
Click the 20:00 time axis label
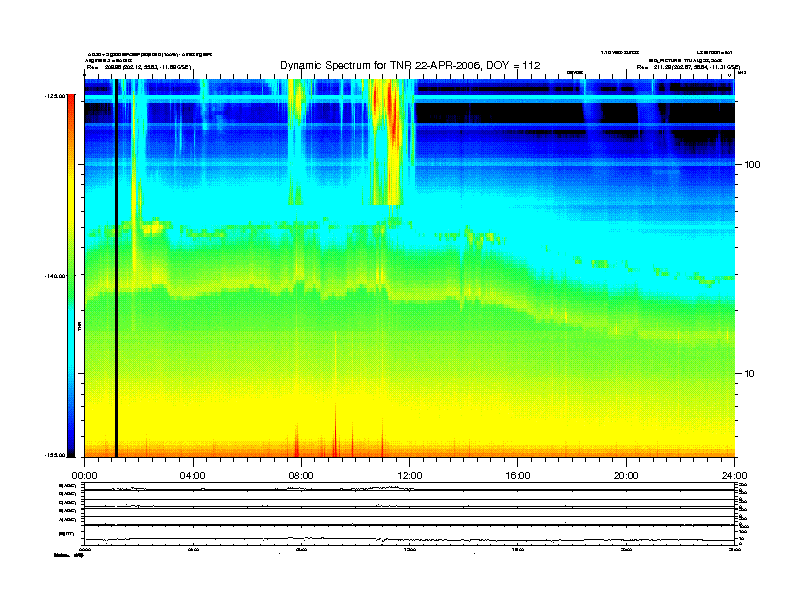(x=626, y=476)
